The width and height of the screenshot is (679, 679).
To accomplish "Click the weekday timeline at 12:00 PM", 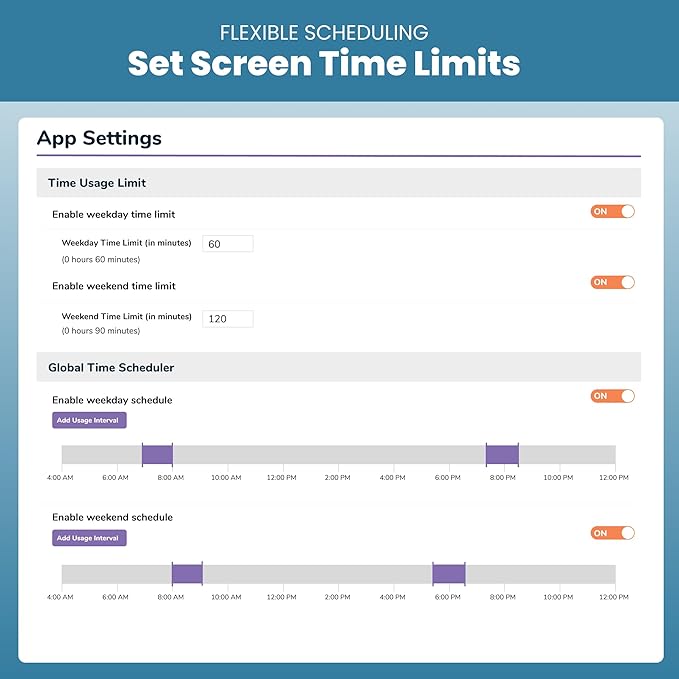I will click(x=282, y=455).
